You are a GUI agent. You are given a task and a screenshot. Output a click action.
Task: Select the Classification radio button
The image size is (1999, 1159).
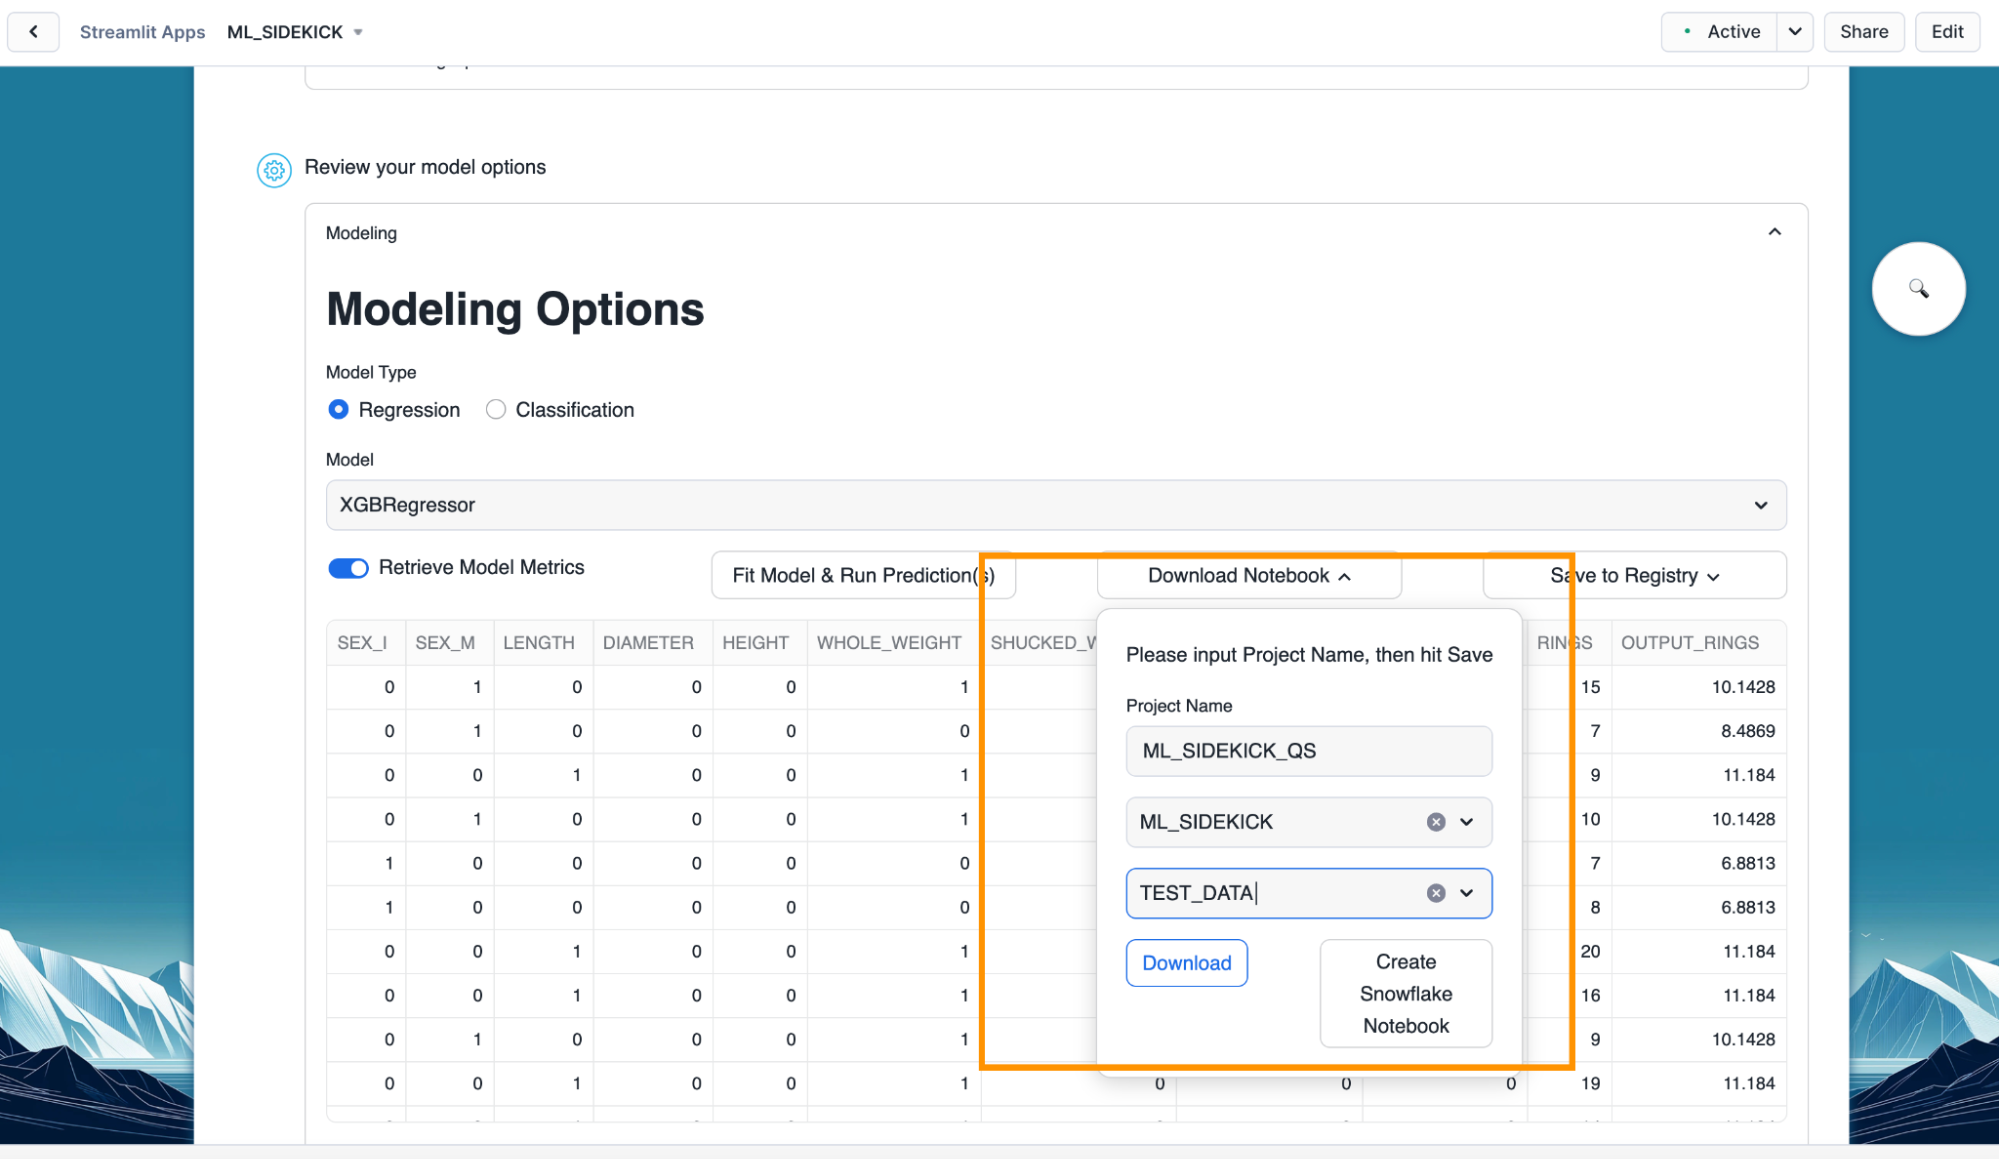(496, 410)
